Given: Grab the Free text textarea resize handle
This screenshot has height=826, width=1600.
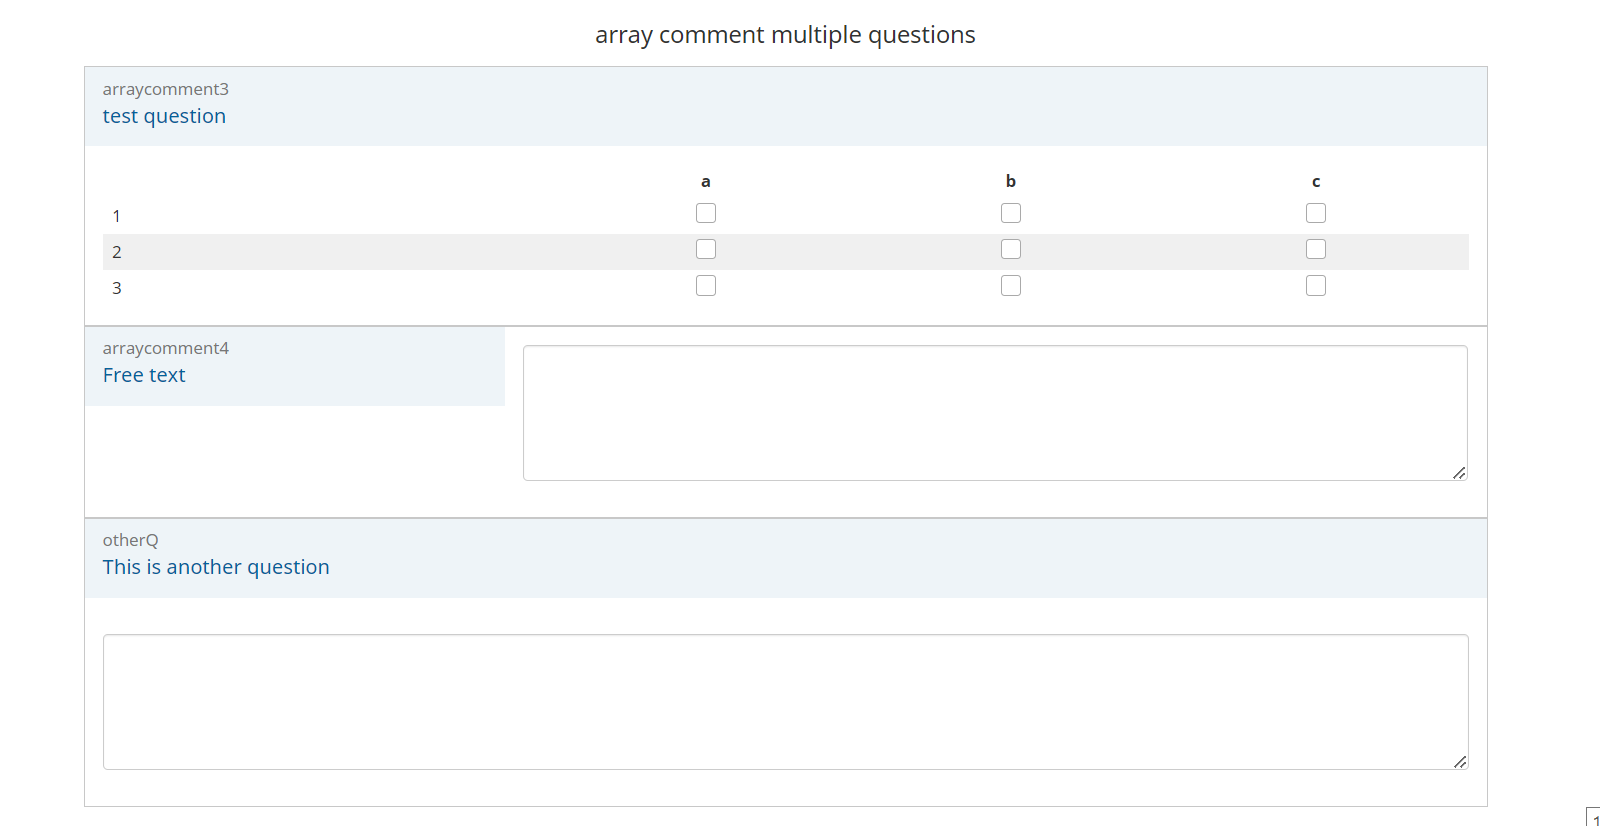Looking at the screenshot, I should click(x=1459, y=473).
